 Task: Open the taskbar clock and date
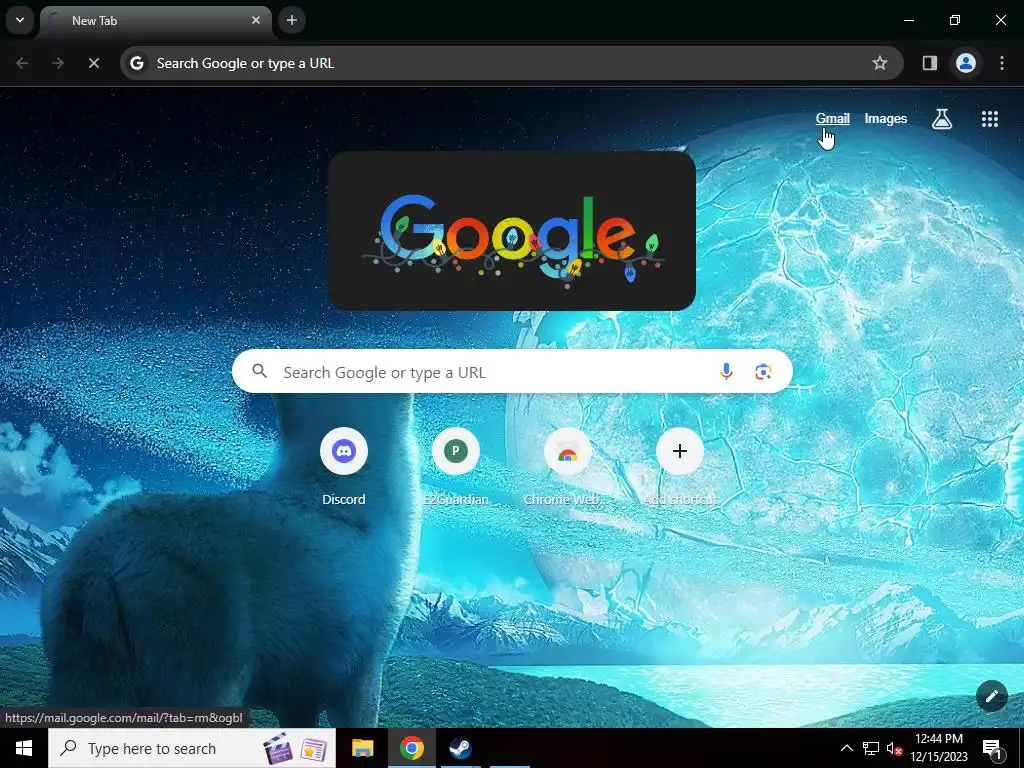[939, 748]
